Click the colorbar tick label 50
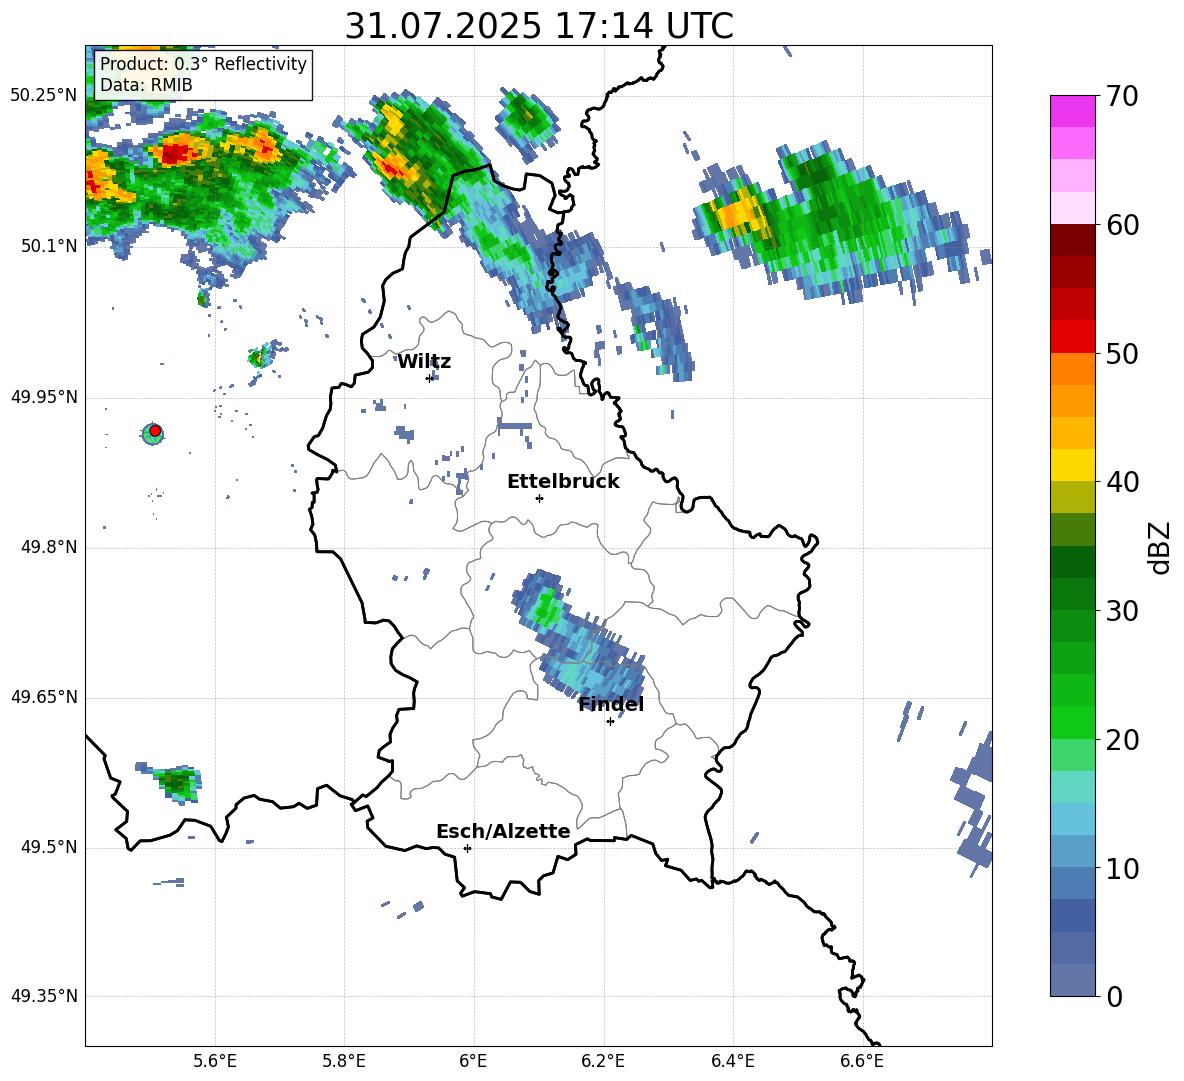Image resolution: width=1184 pixels, height=1081 pixels. coord(1122,354)
